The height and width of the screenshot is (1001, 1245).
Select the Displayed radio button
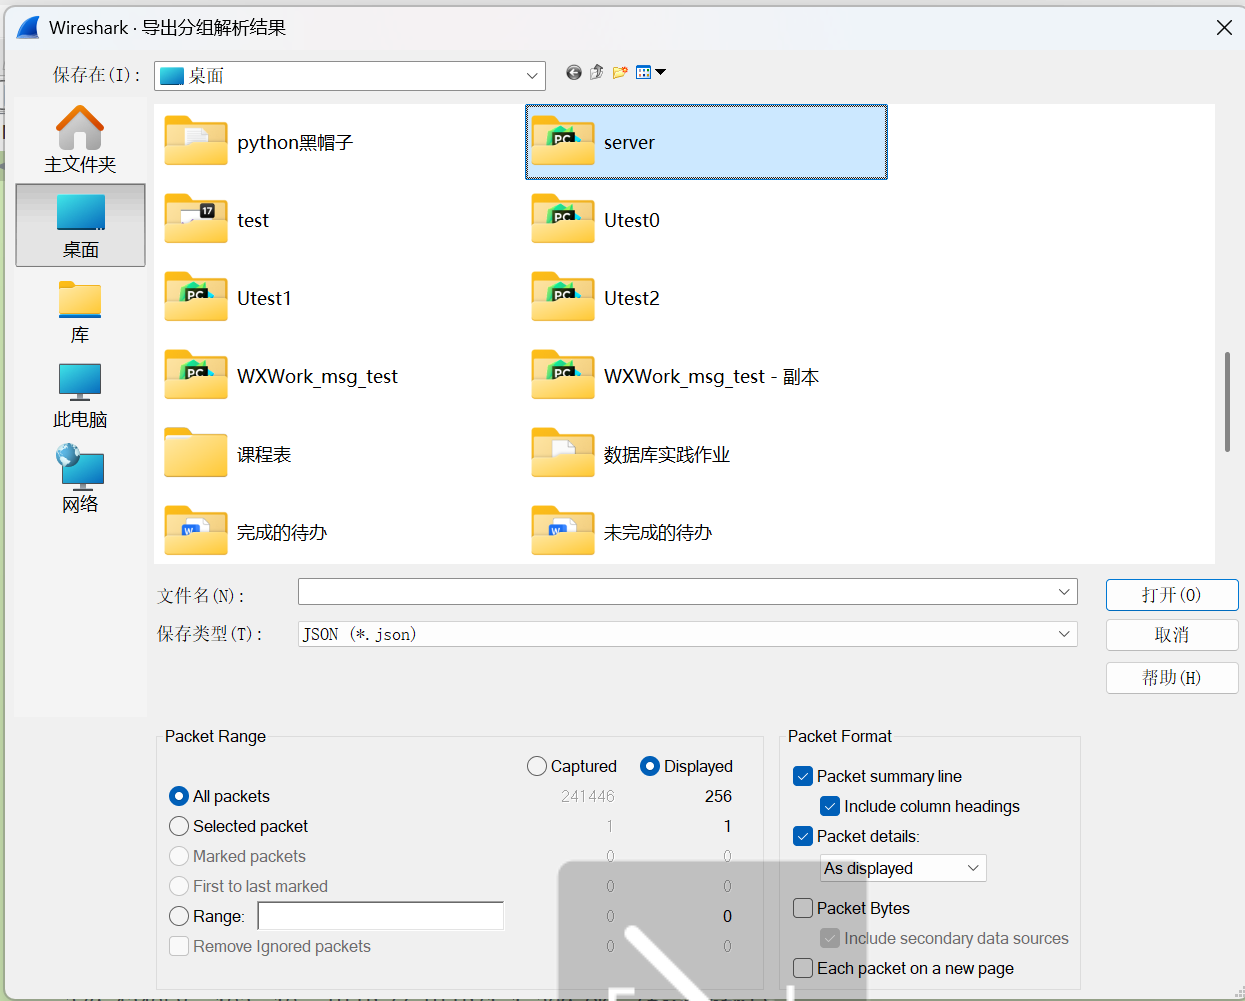click(650, 766)
